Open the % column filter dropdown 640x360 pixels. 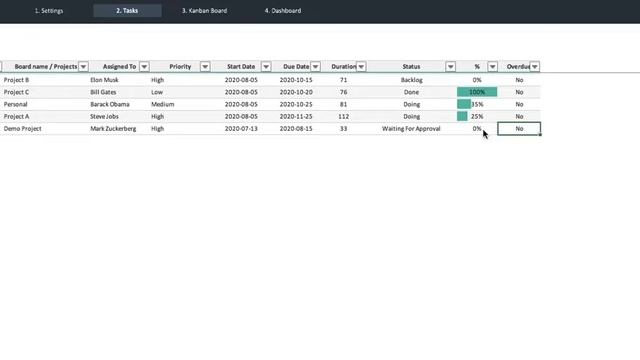point(492,67)
